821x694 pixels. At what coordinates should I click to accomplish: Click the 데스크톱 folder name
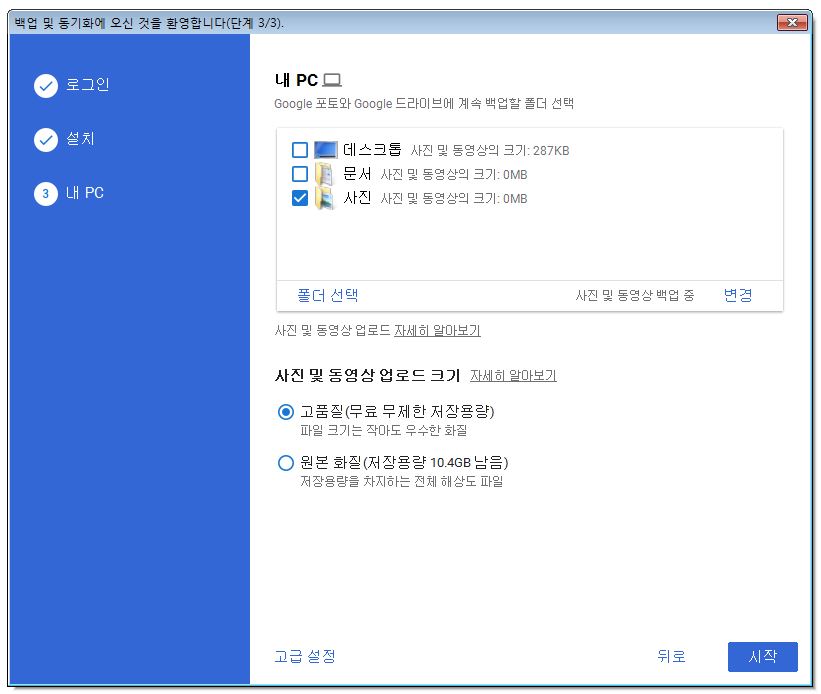pos(372,150)
